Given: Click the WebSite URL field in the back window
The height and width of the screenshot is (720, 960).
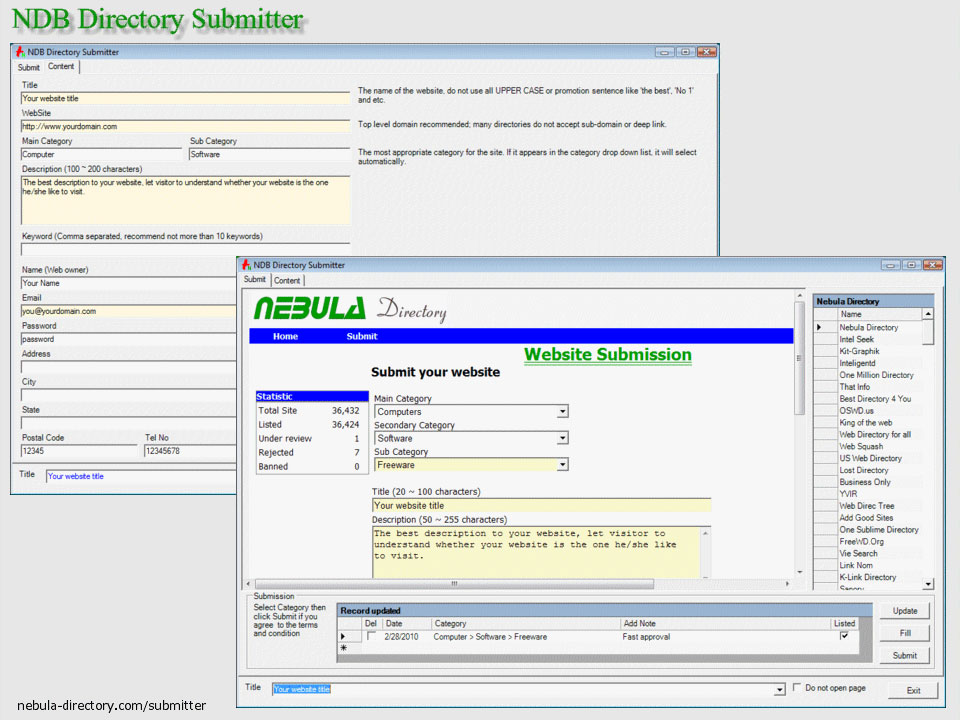Looking at the screenshot, I should (x=186, y=127).
